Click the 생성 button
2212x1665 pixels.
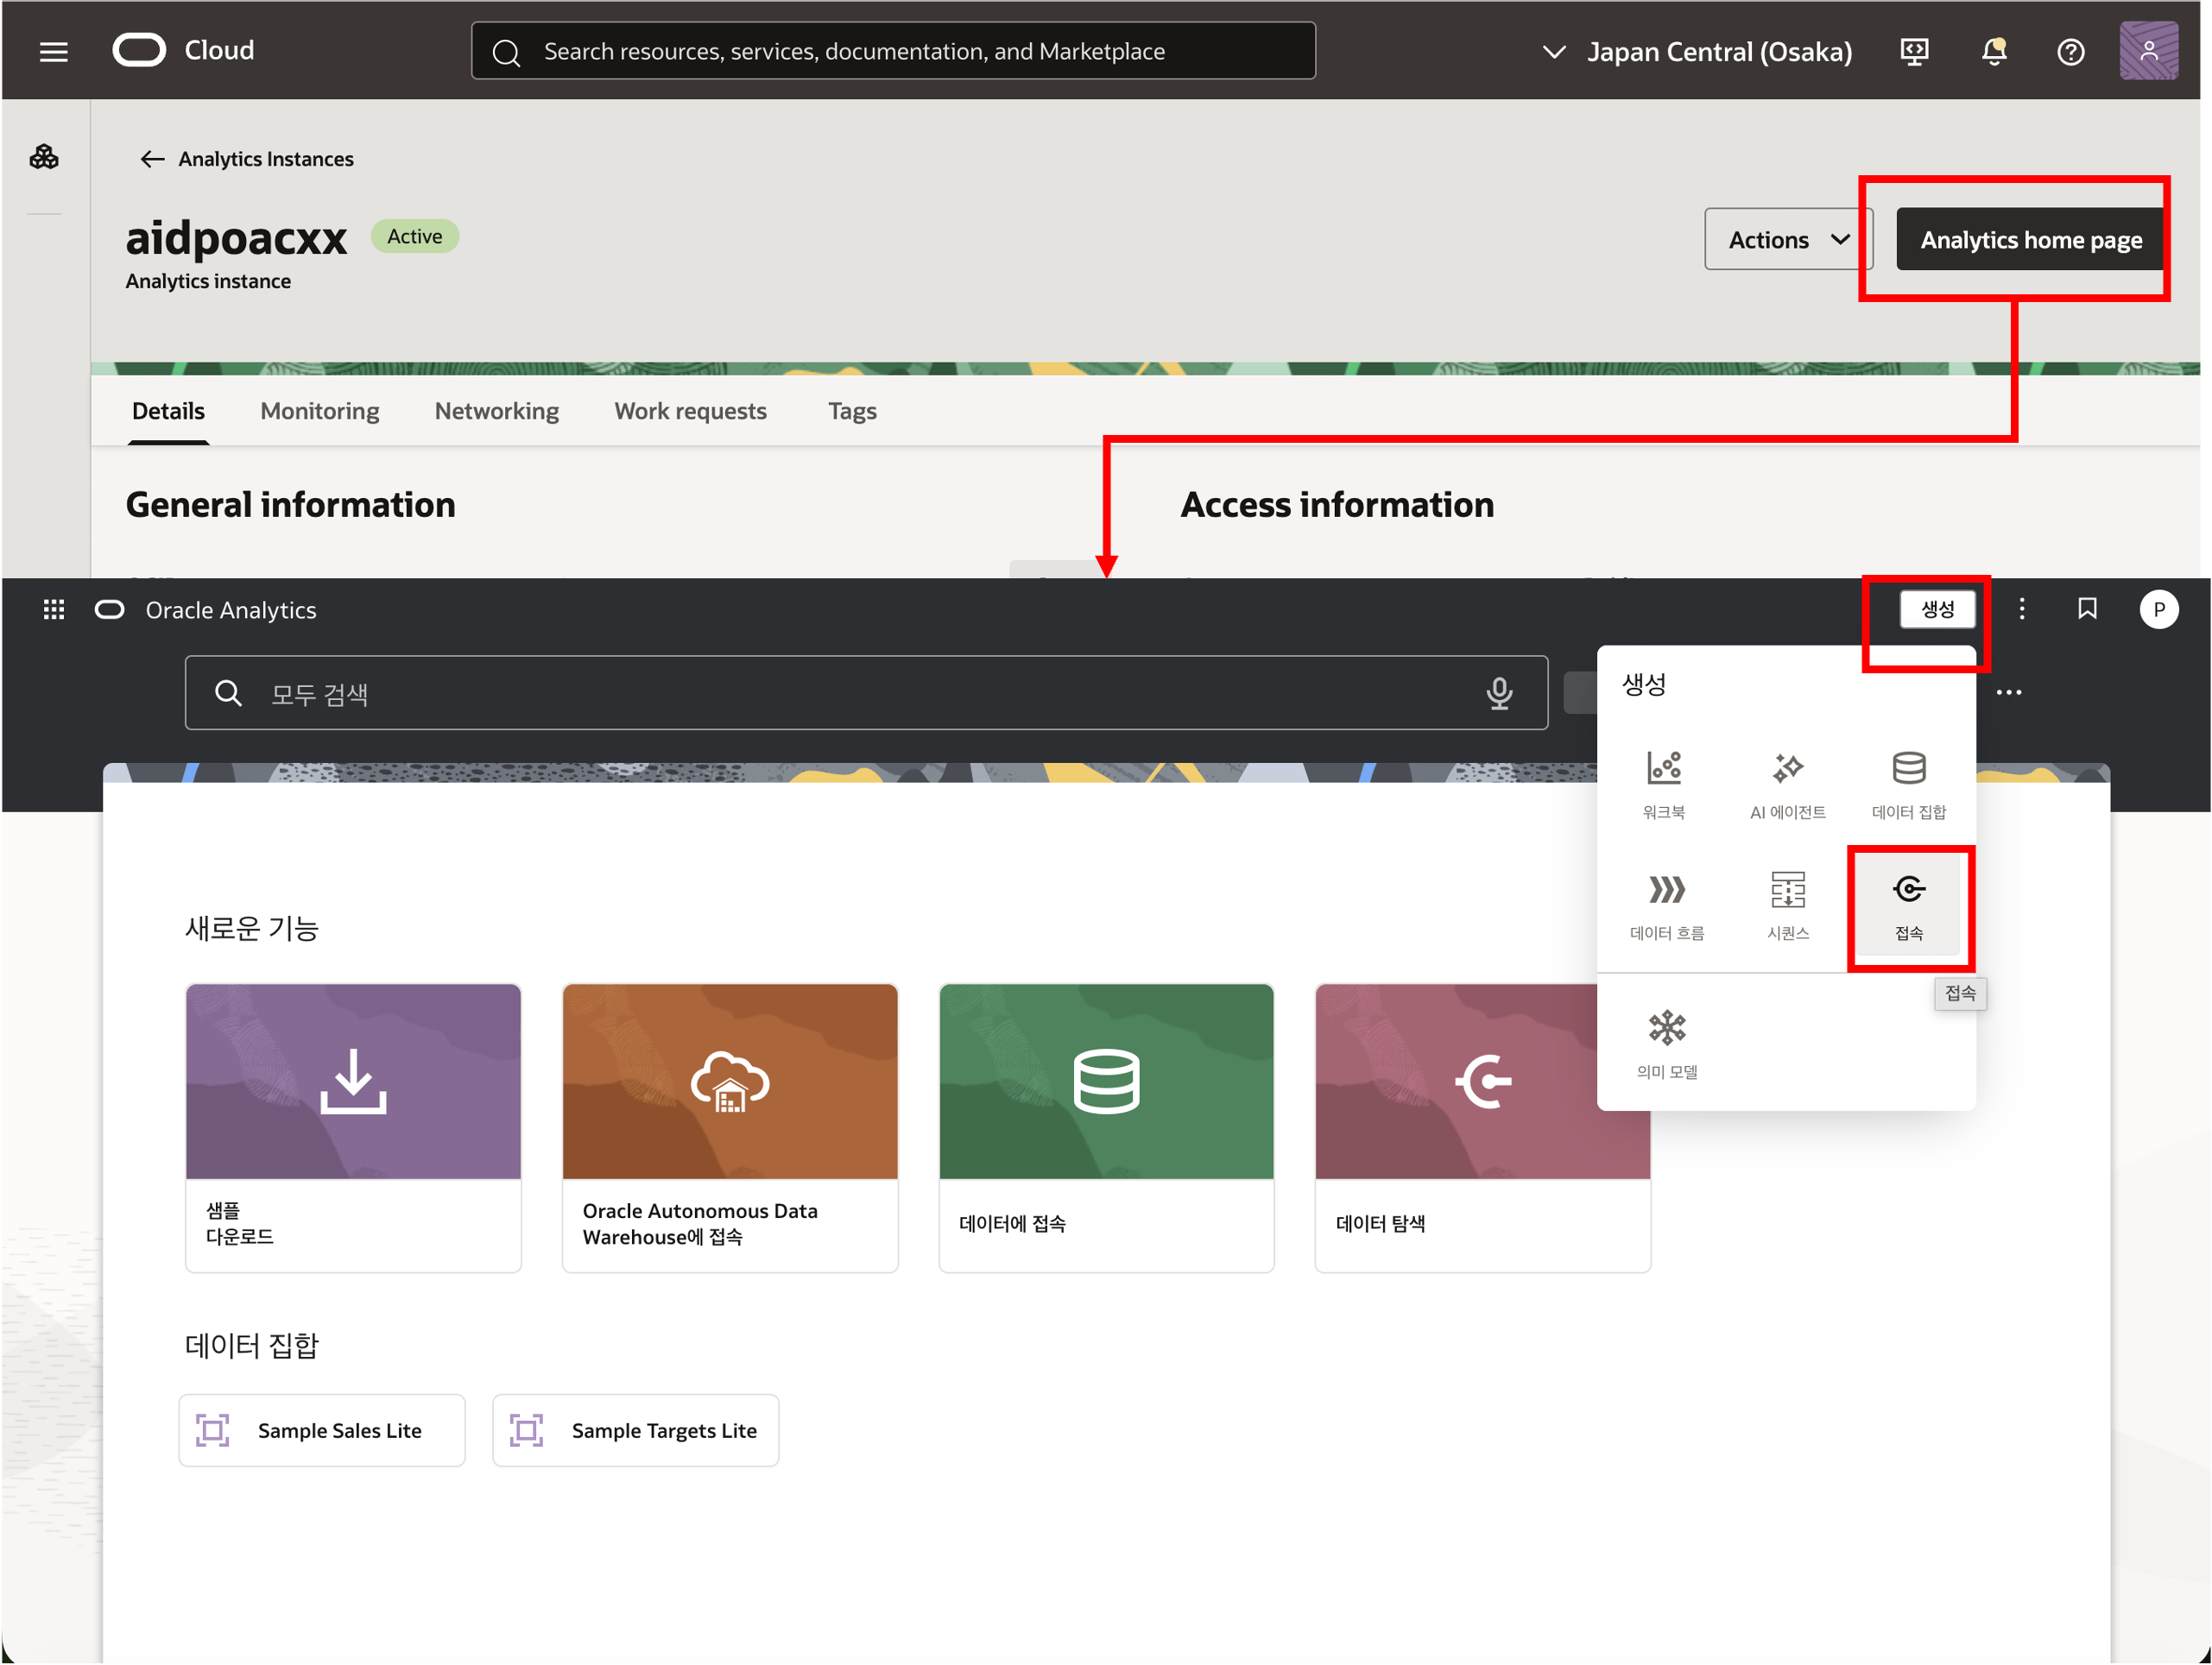[1937, 609]
